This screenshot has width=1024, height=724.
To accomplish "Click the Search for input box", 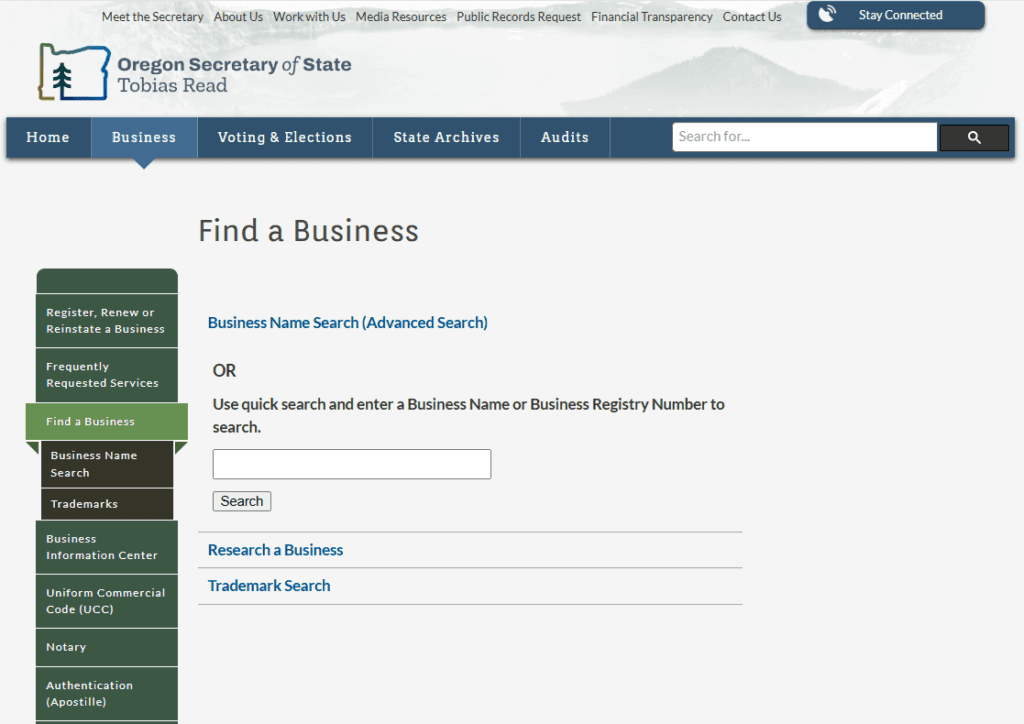I will pos(804,137).
